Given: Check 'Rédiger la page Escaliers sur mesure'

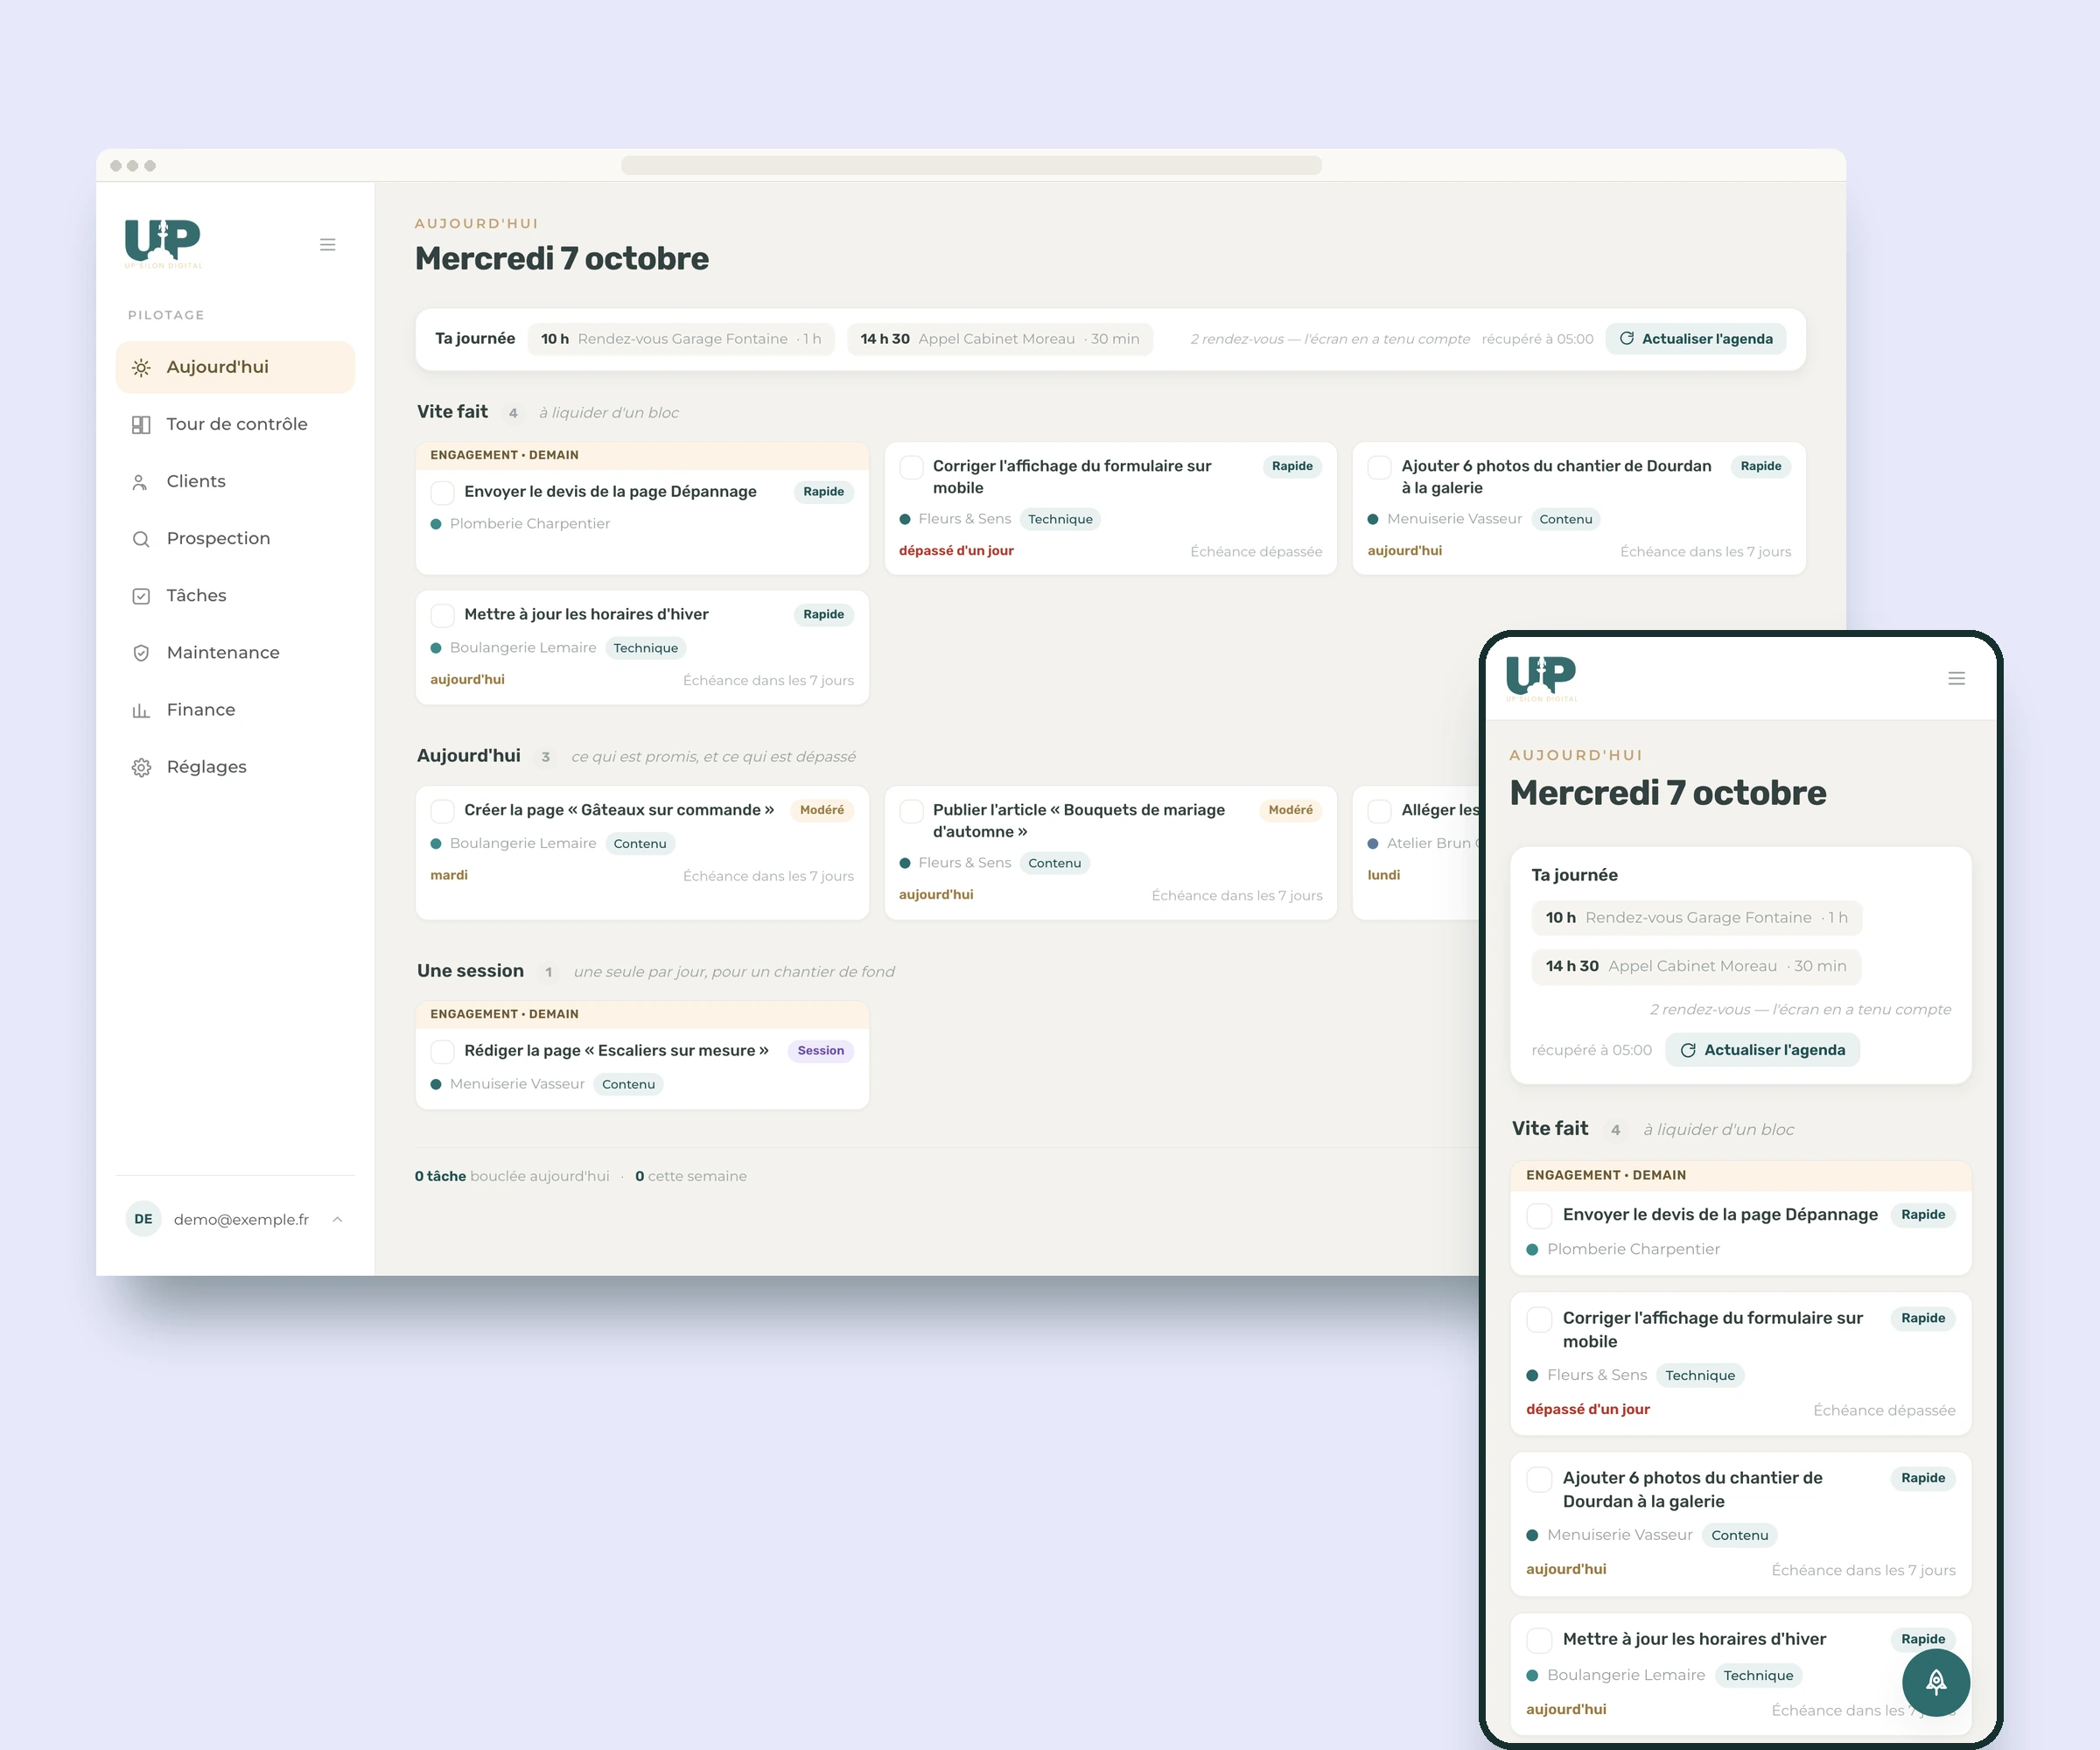Looking at the screenshot, I should point(442,1051).
